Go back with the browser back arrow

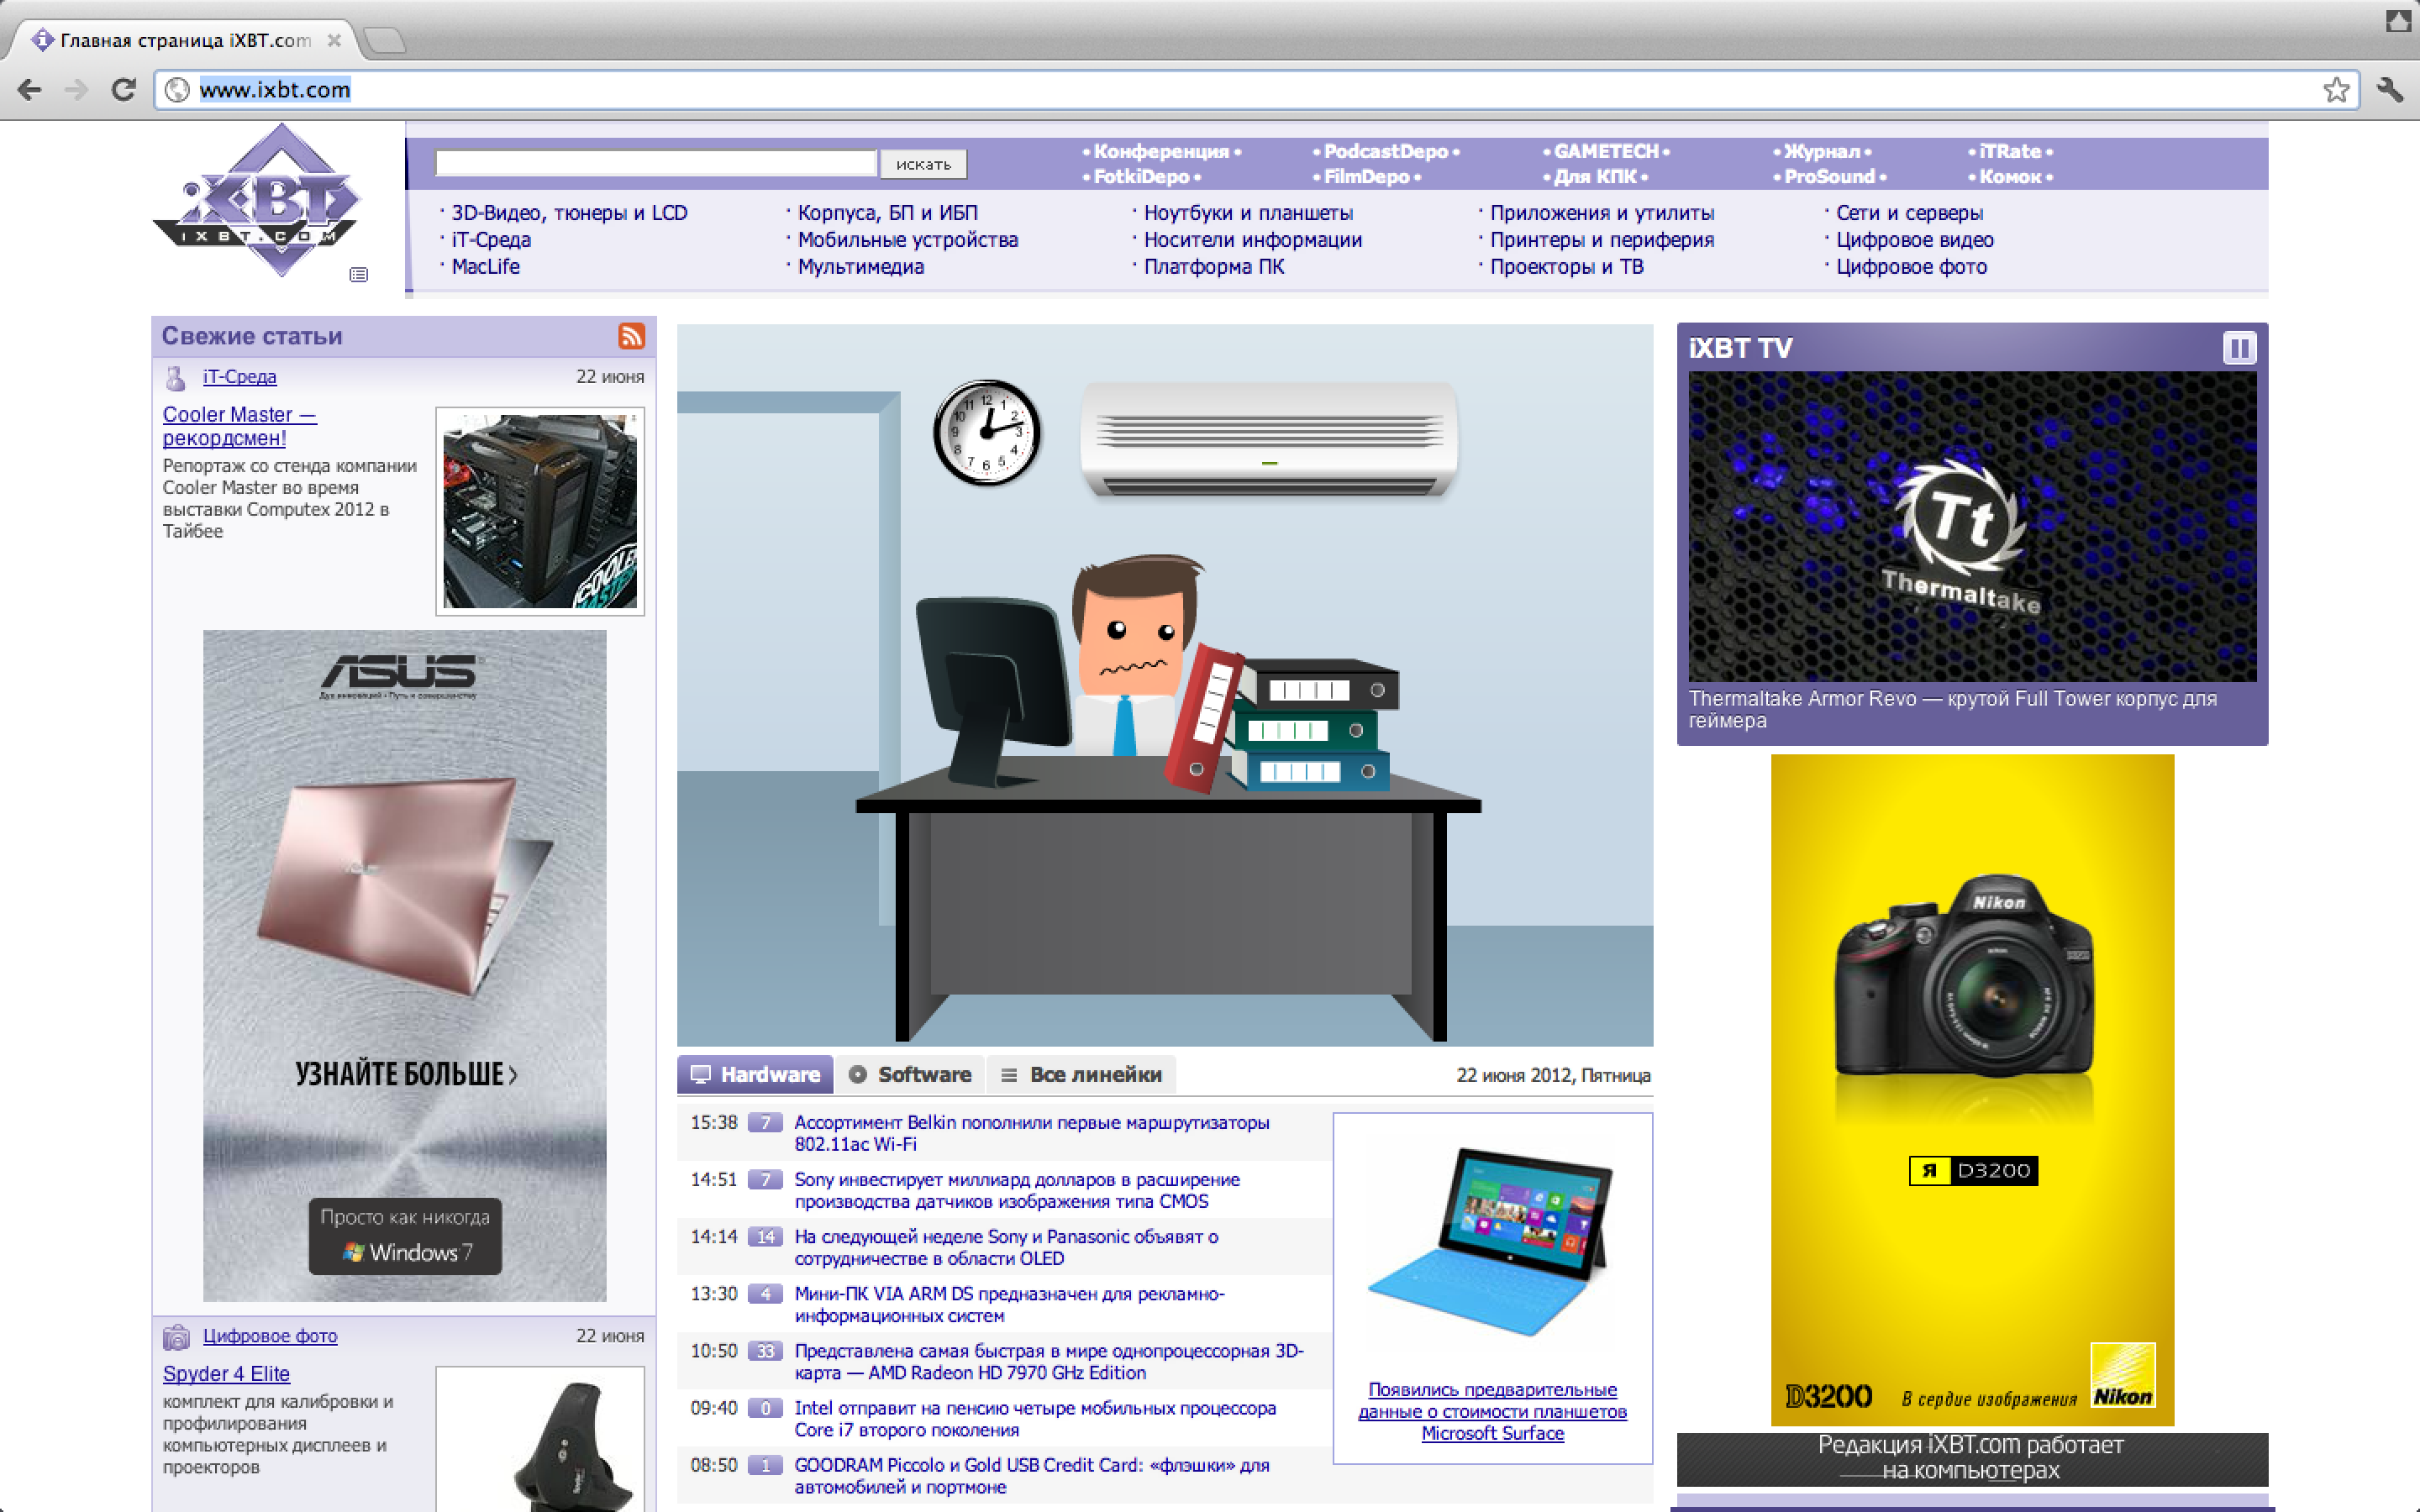30,90
